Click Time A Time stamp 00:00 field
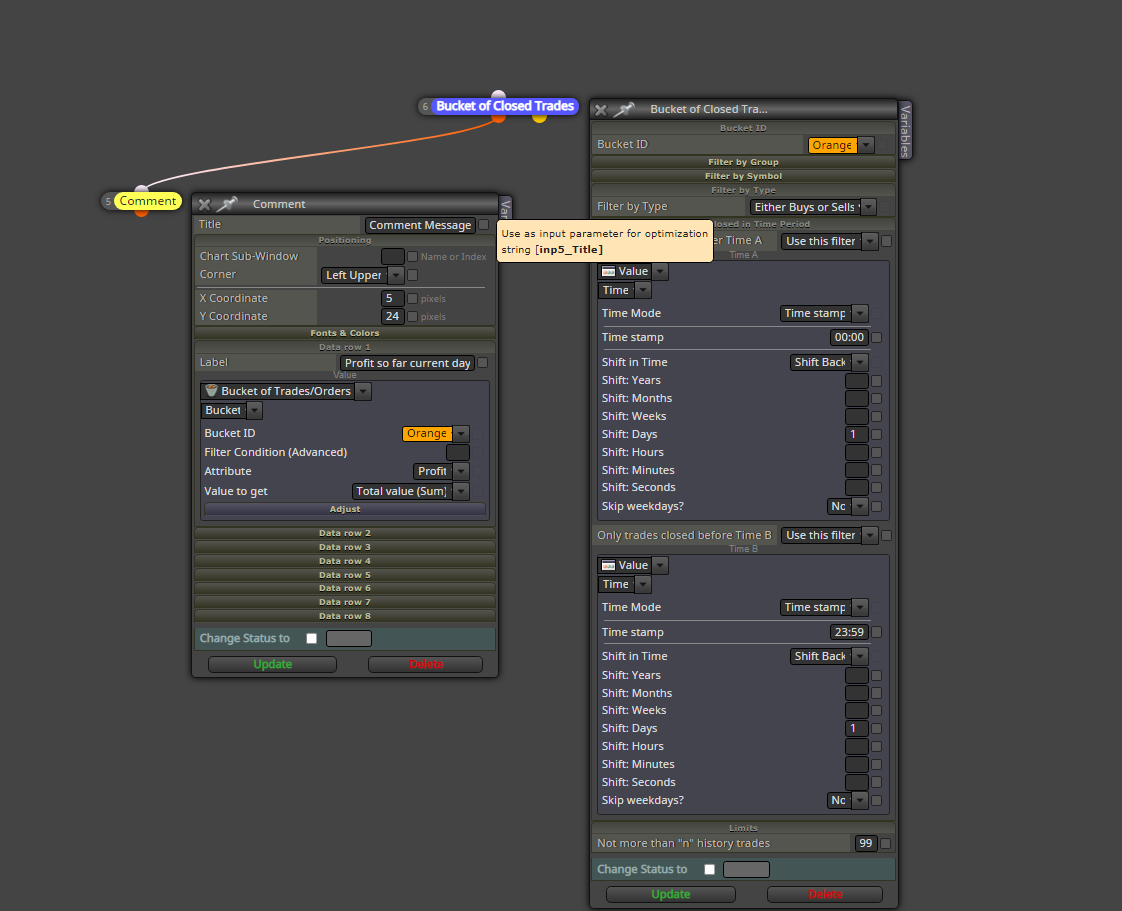Image resolution: width=1122 pixels, height=911 pixels. click(849, 337)
